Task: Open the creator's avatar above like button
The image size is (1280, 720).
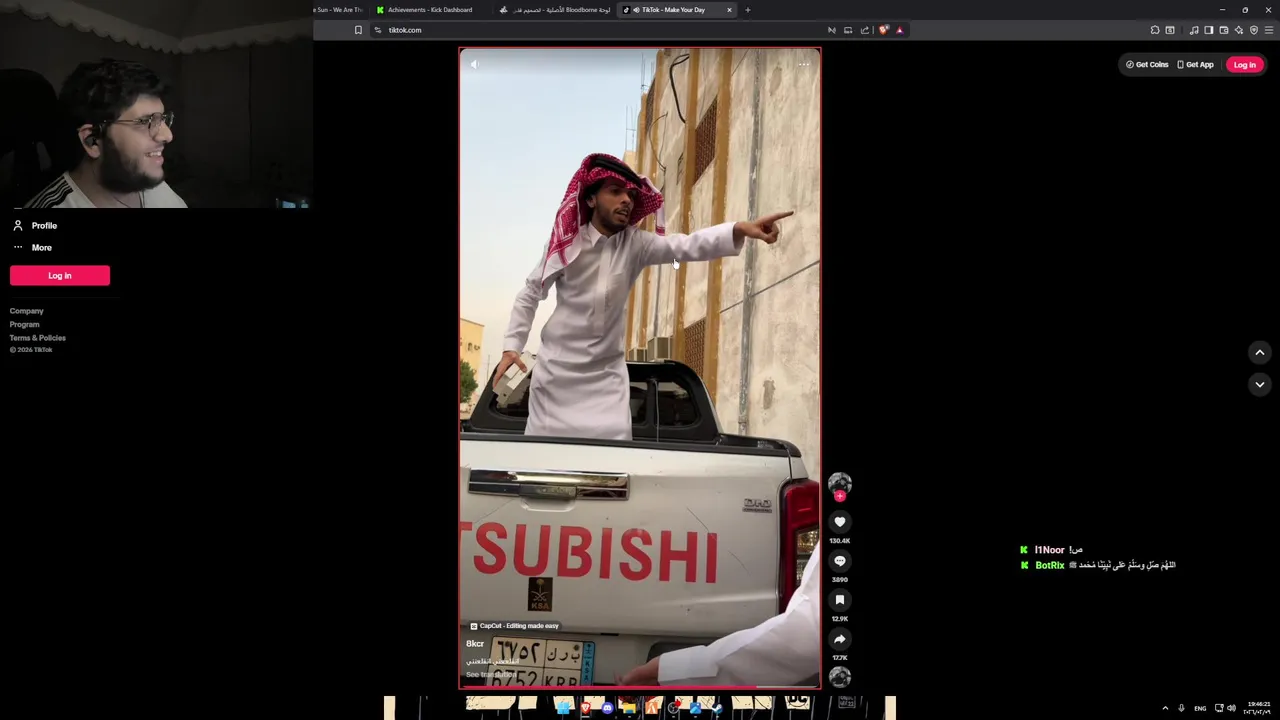Action: pos(840,483)
